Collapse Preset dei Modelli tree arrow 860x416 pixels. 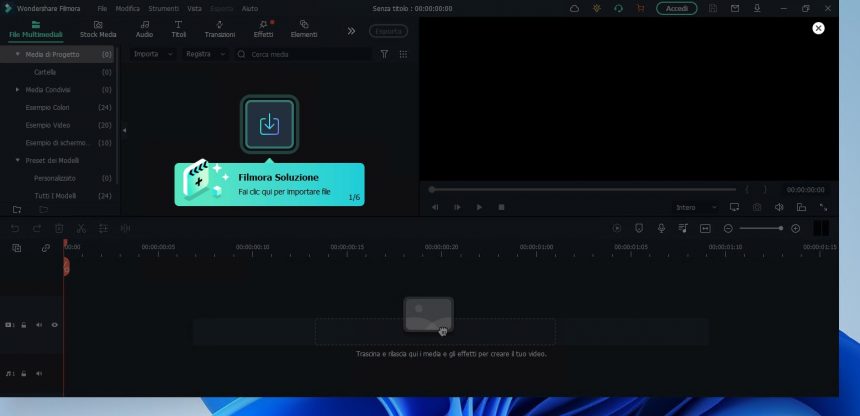tap(18, 160)
